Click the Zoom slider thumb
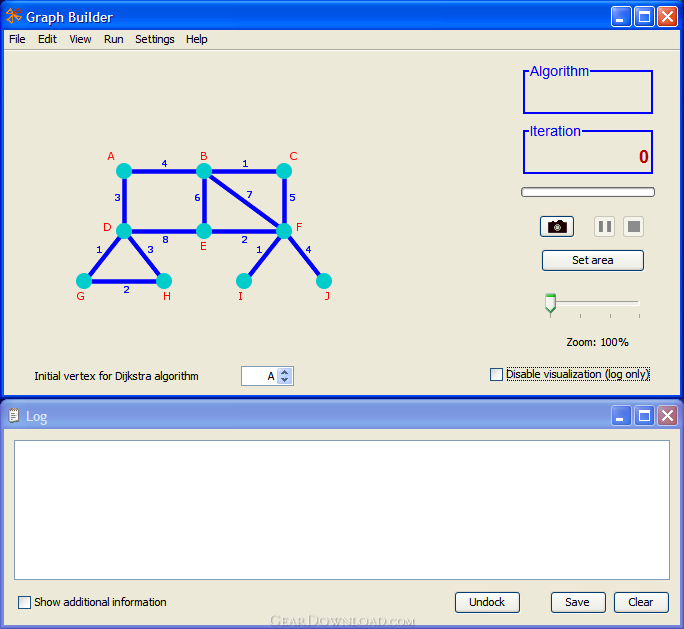The image size is (684, 629). [x=551, y=303]
